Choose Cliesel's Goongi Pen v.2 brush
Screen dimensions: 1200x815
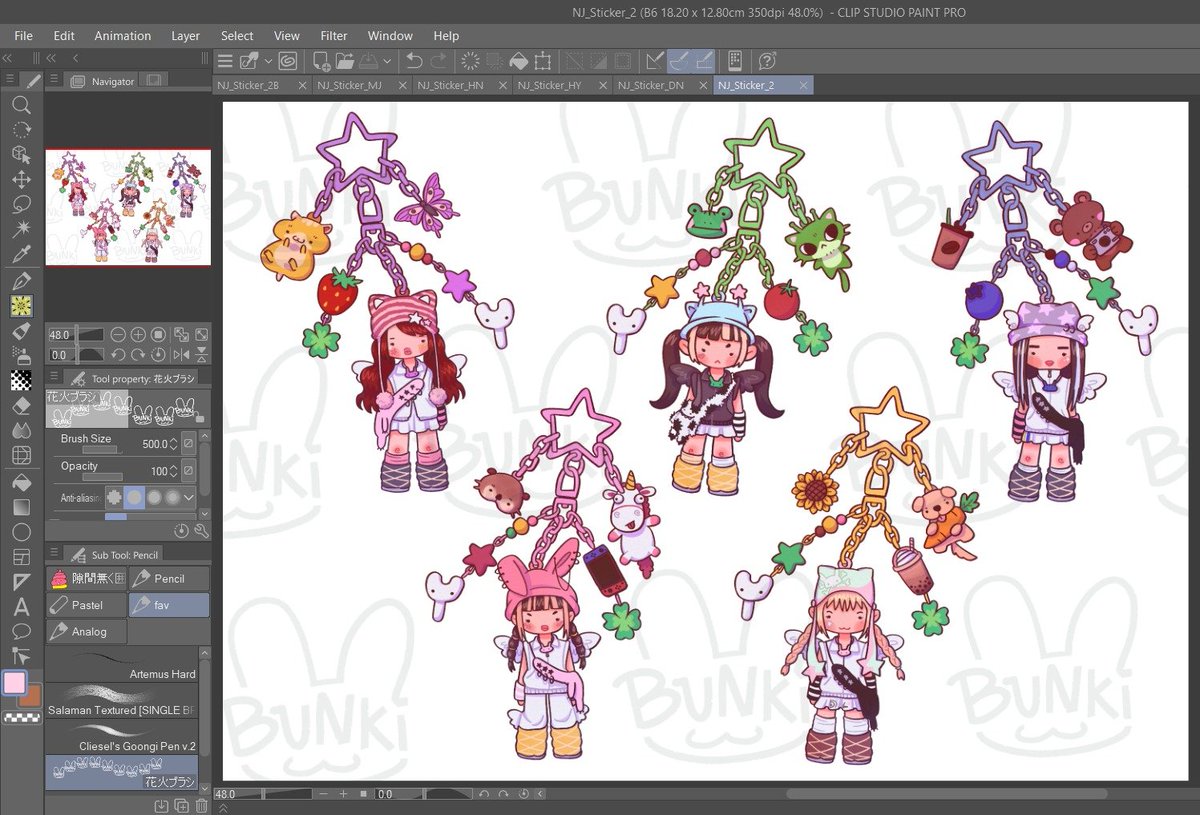[122, 736]
